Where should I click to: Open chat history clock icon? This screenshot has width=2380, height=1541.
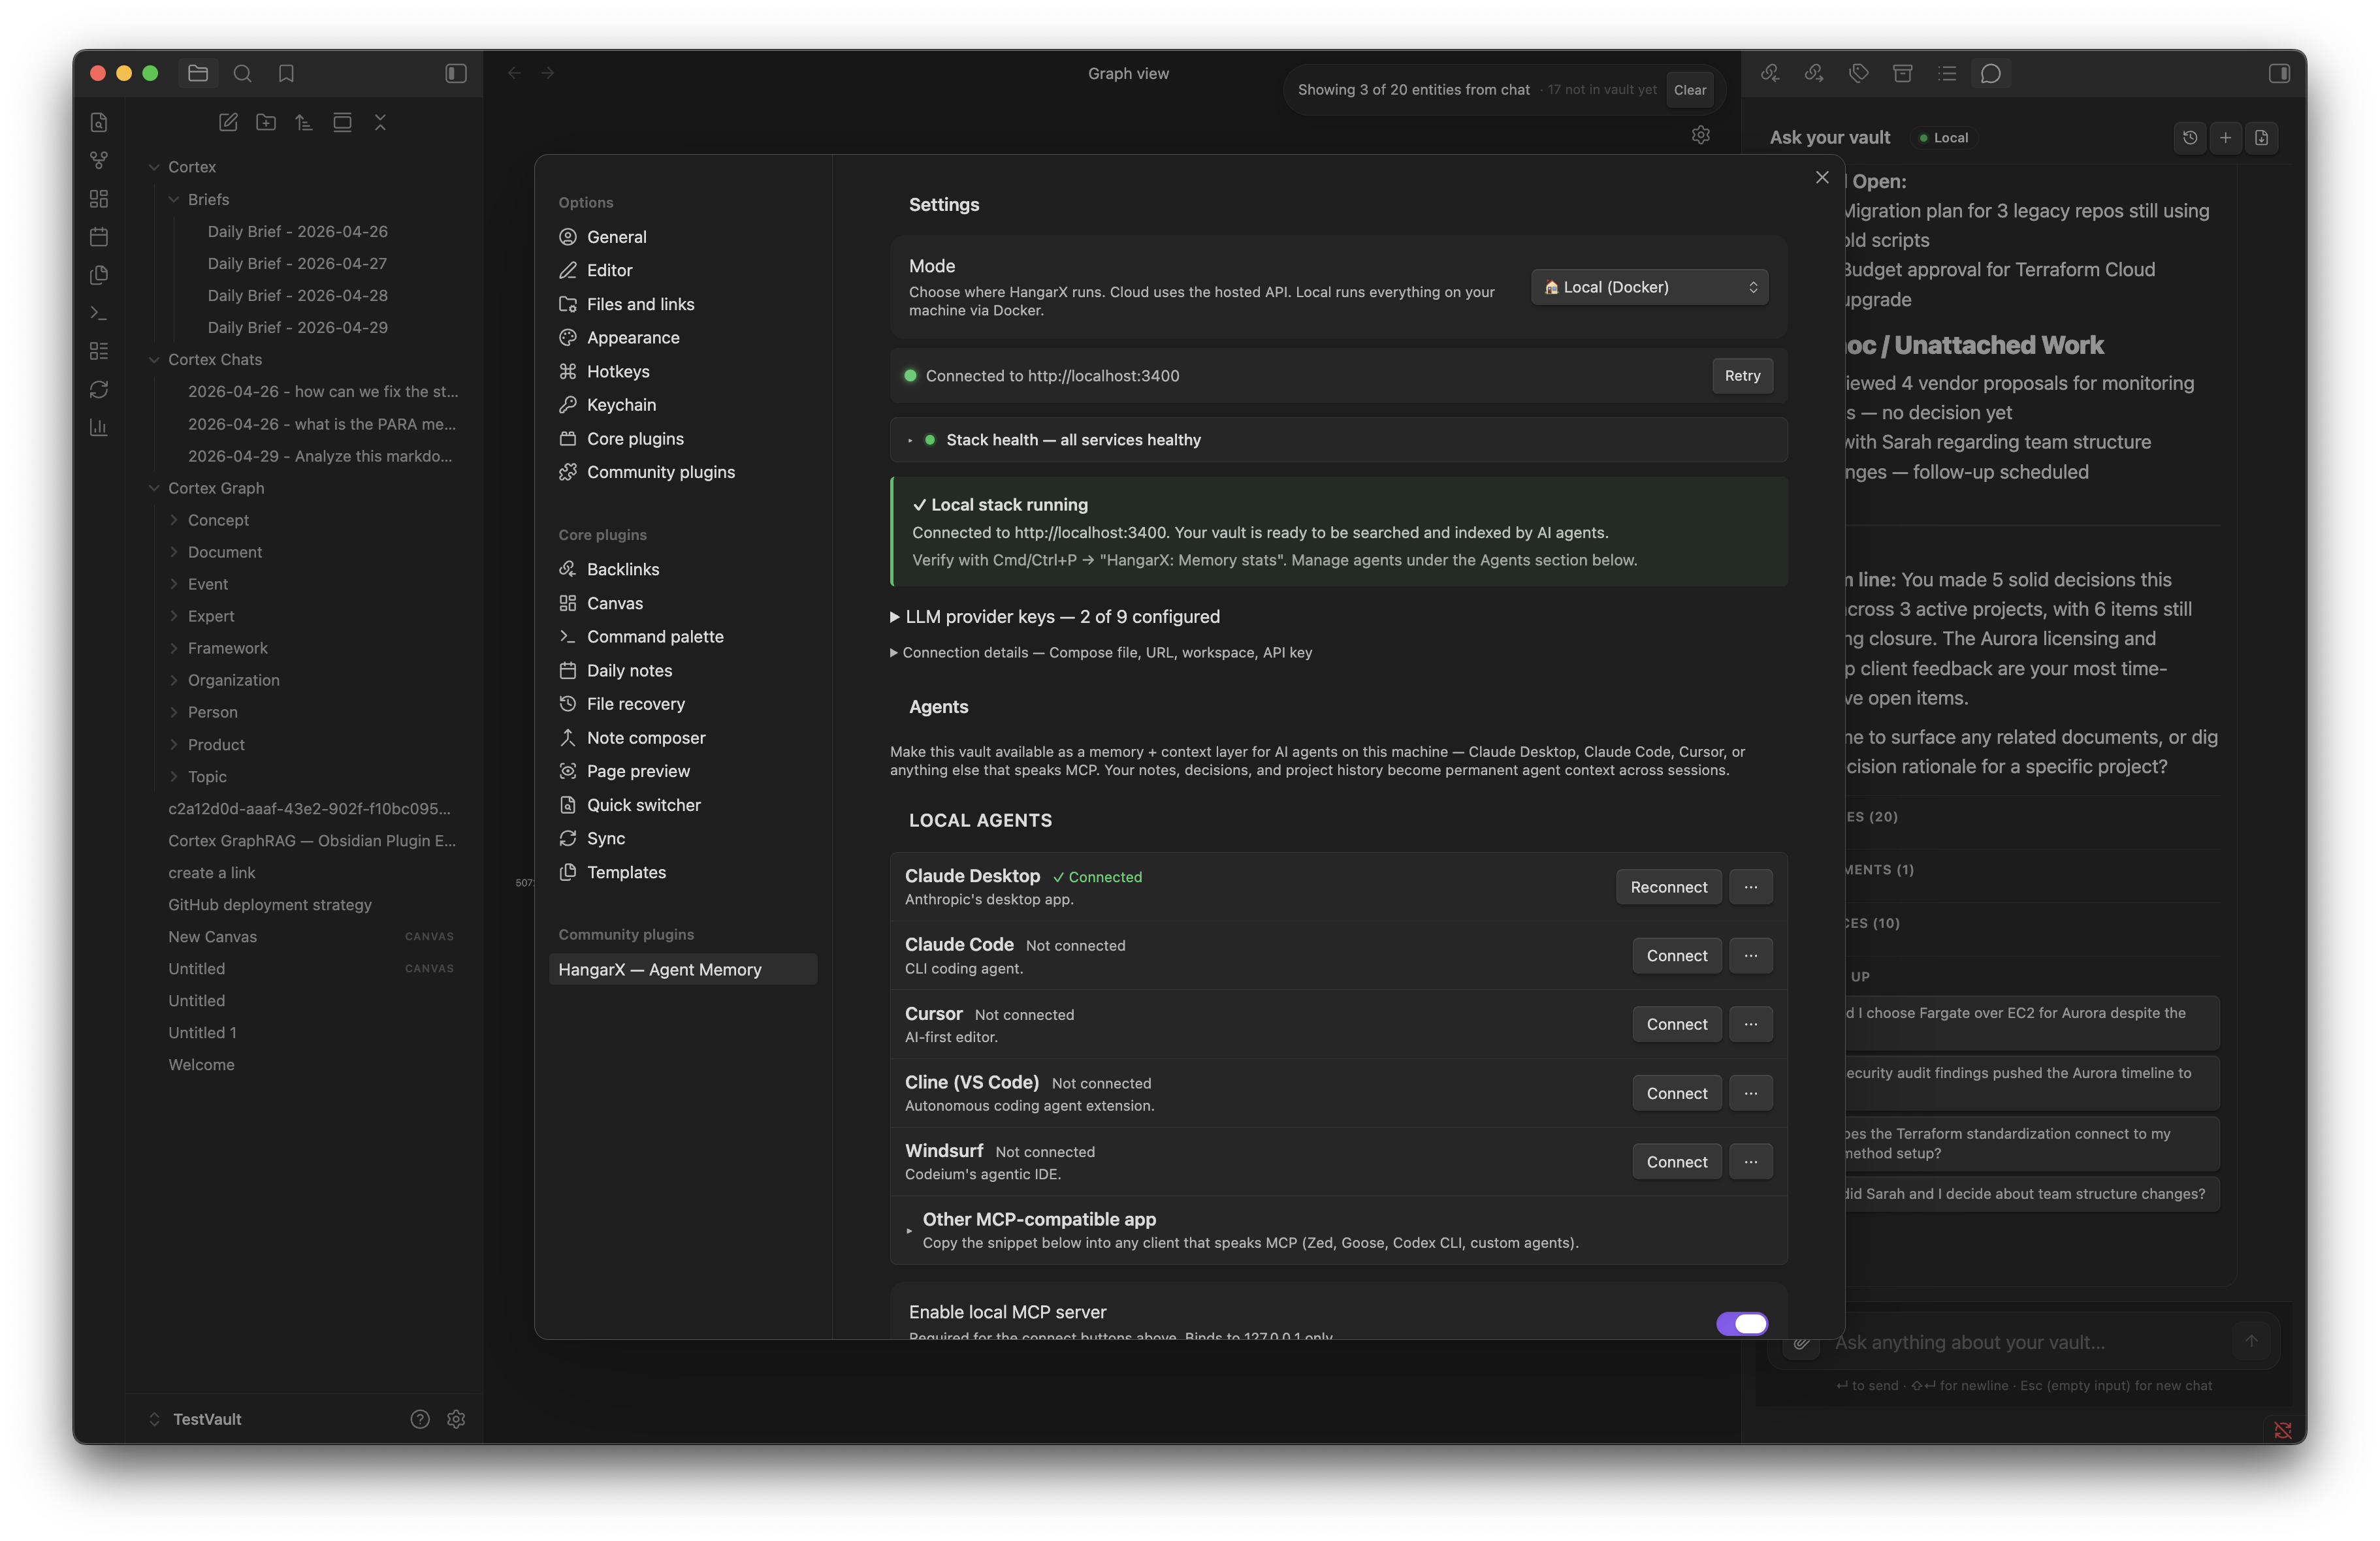point(2190,137)
